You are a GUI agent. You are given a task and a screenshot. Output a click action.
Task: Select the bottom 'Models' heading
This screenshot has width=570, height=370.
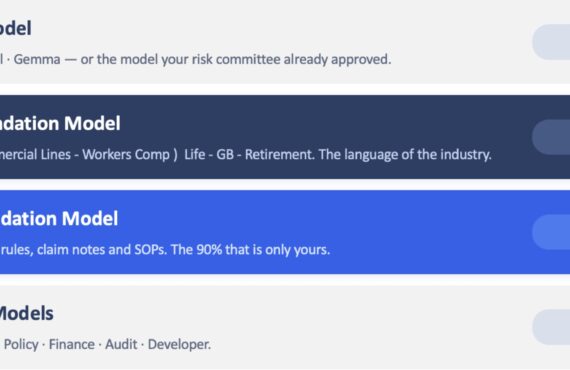click(27, 313)
